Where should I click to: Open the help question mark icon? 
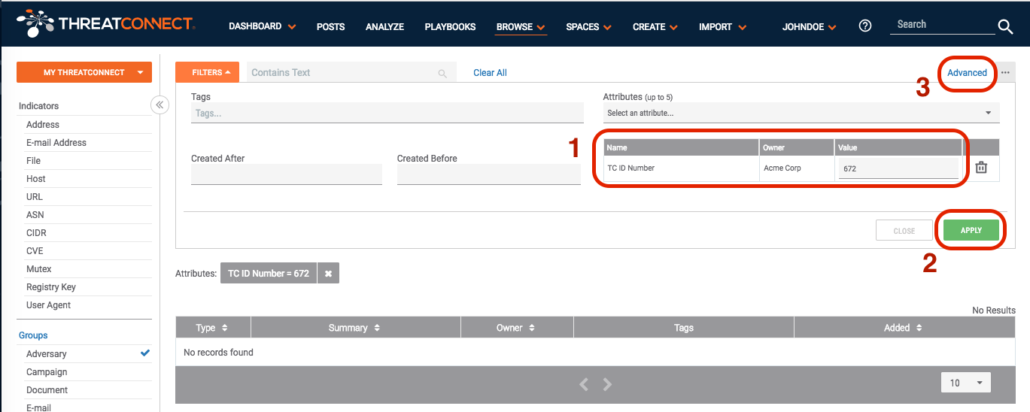(x=865, y=26)
